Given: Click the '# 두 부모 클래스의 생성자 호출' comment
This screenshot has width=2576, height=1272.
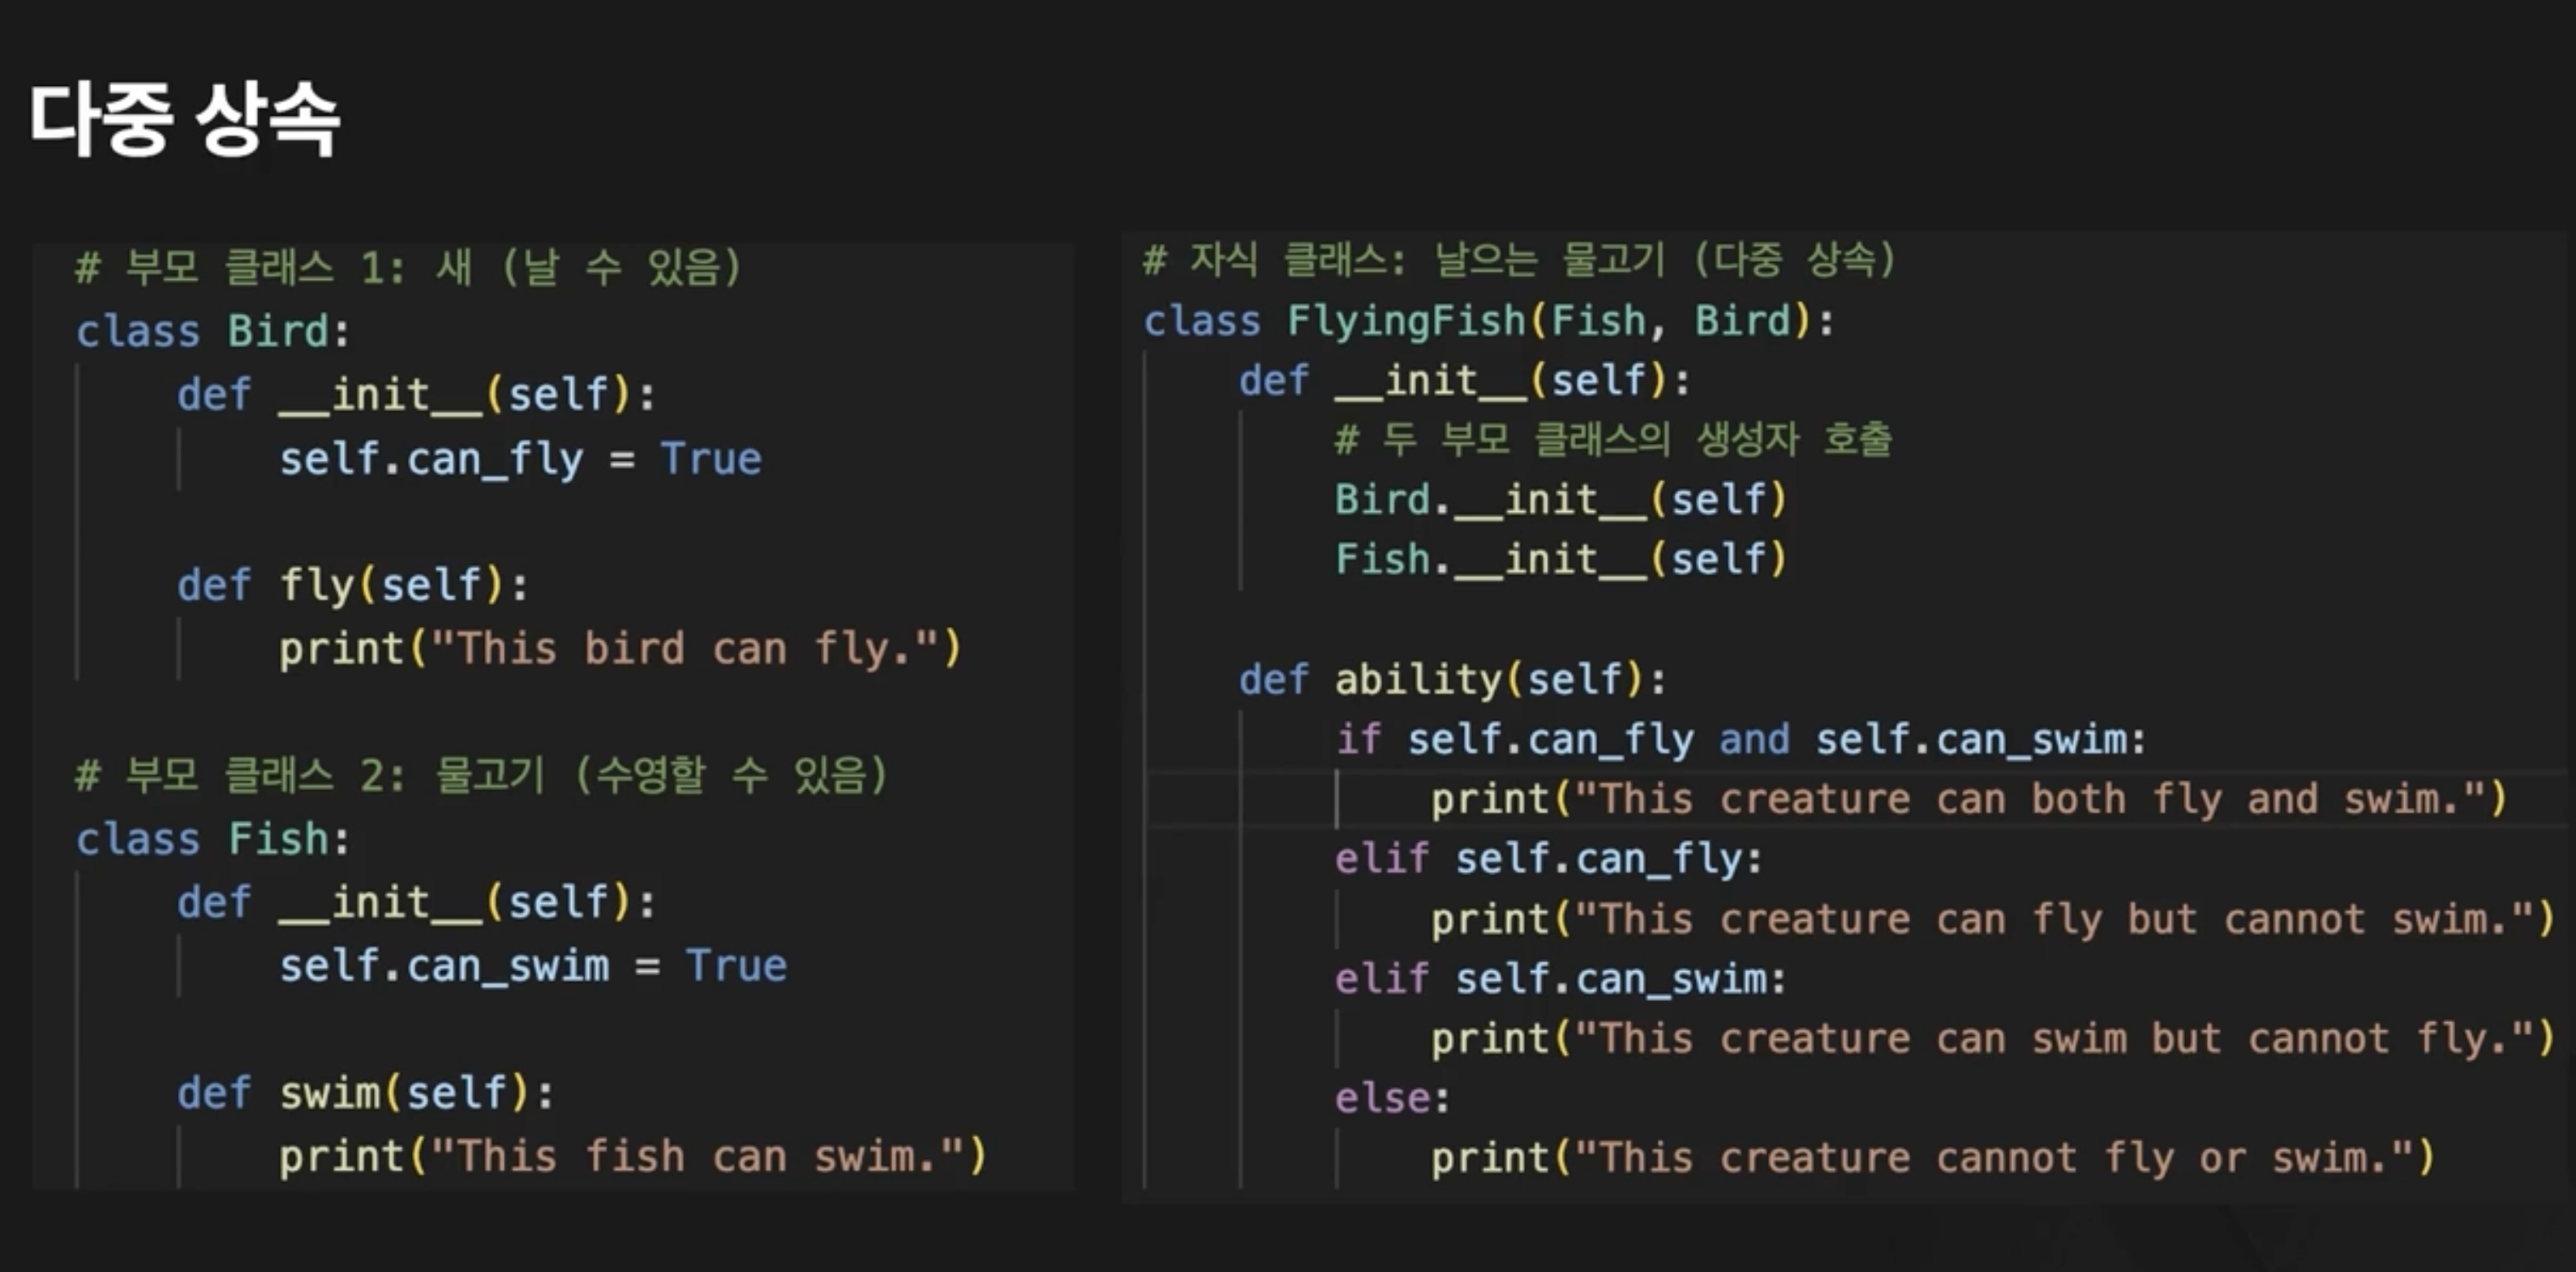Looking at the screenshot, I should (1612, 439).
